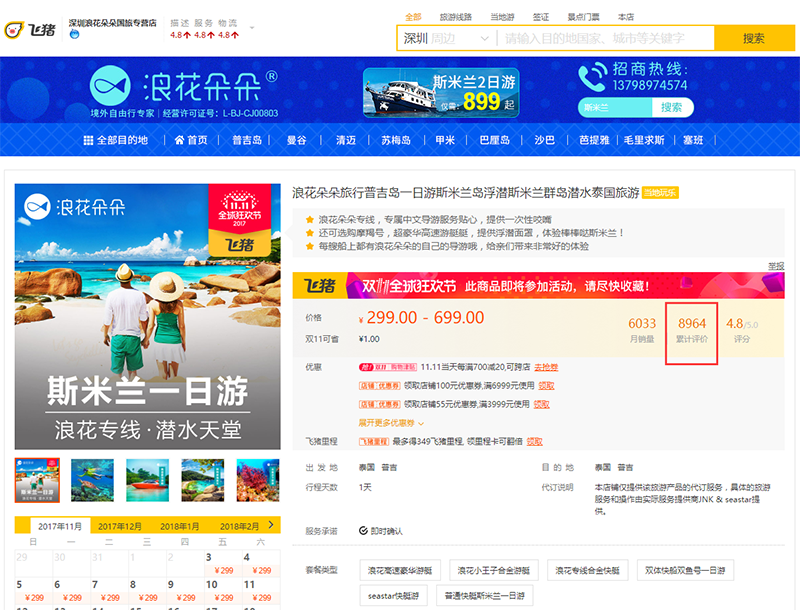Pick November 8 in the calendar
The width and height of the screenshot is (800, 610).
click(x=147, y=590)
